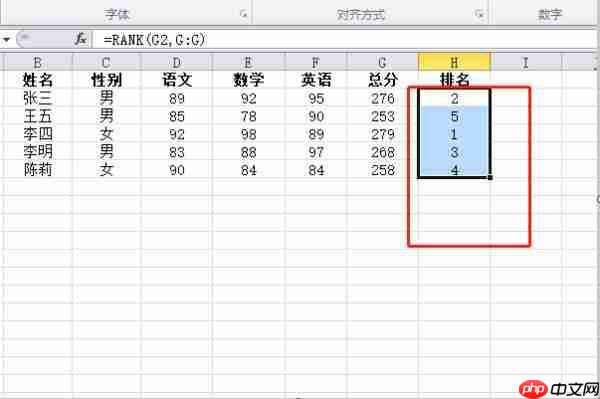The width and height of the screenshot is (600, 399).
Task: Click 李四's gender cell 女
Action: 106,134
